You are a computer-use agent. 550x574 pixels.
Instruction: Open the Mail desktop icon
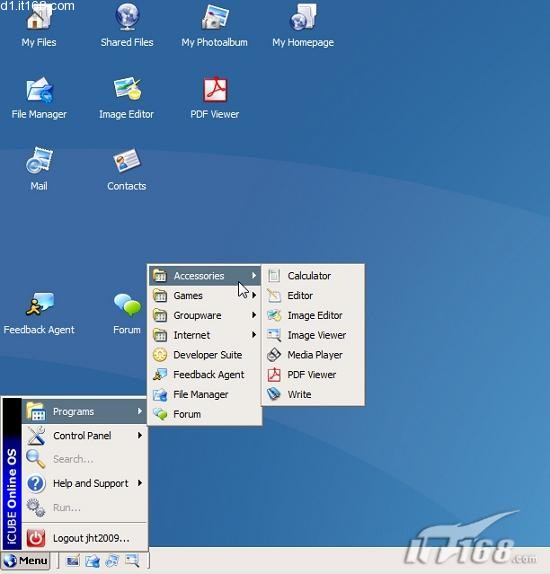point(39,169)
